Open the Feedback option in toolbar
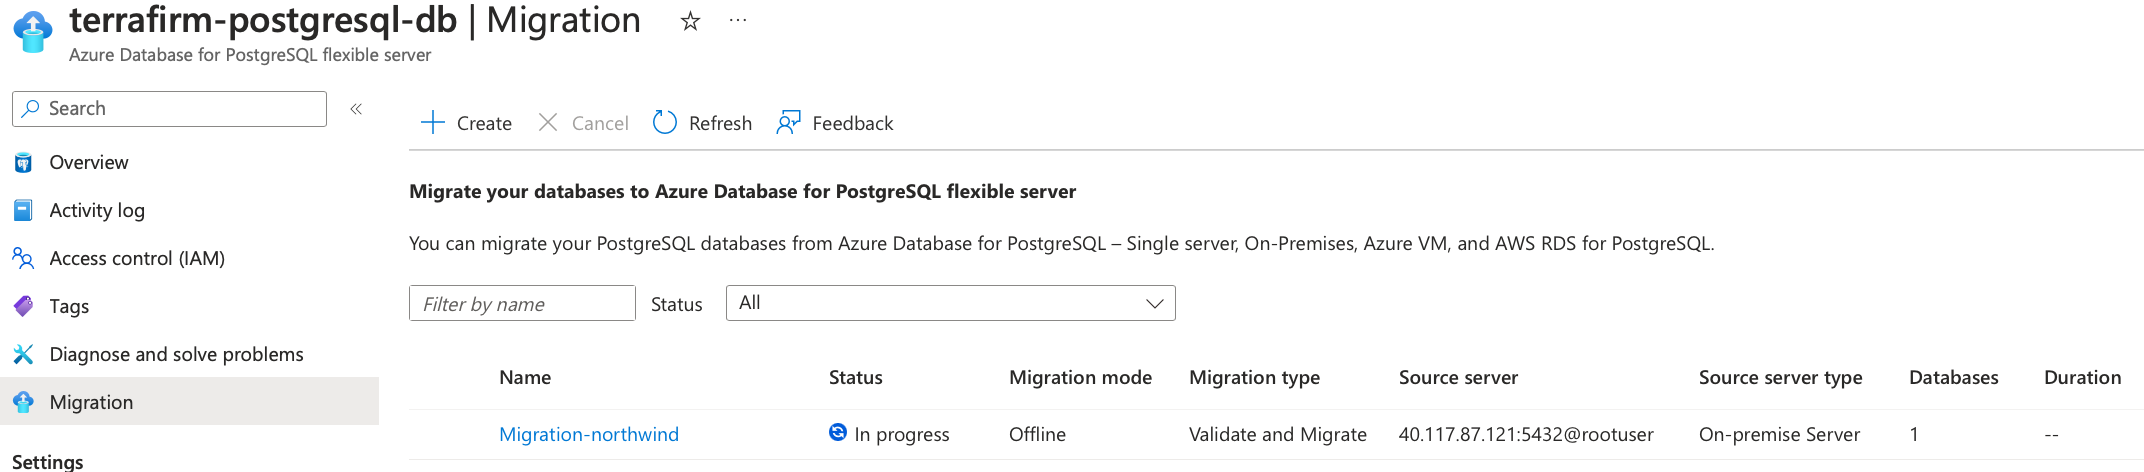2144x472 pixels. (x=835, y=123)
